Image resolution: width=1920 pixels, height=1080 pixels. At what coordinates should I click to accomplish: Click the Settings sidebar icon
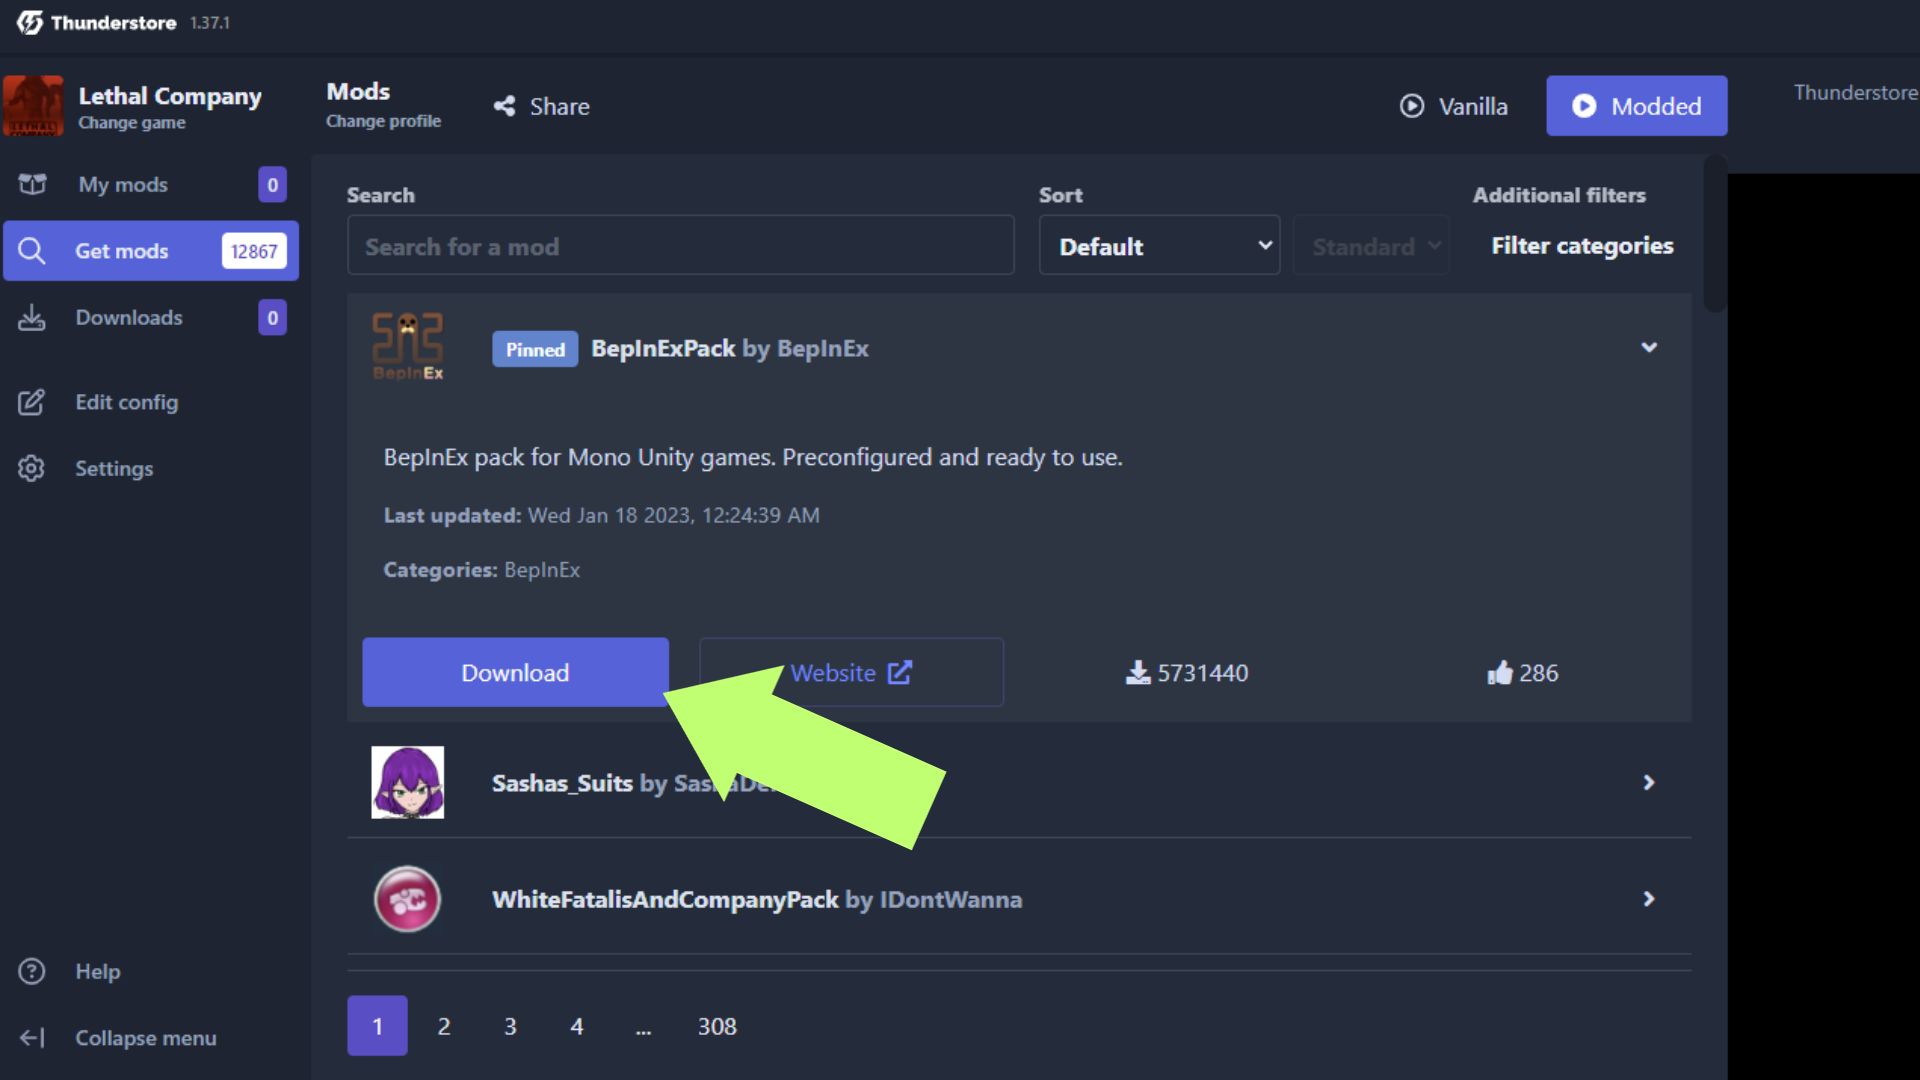click(x=32, y=467)
